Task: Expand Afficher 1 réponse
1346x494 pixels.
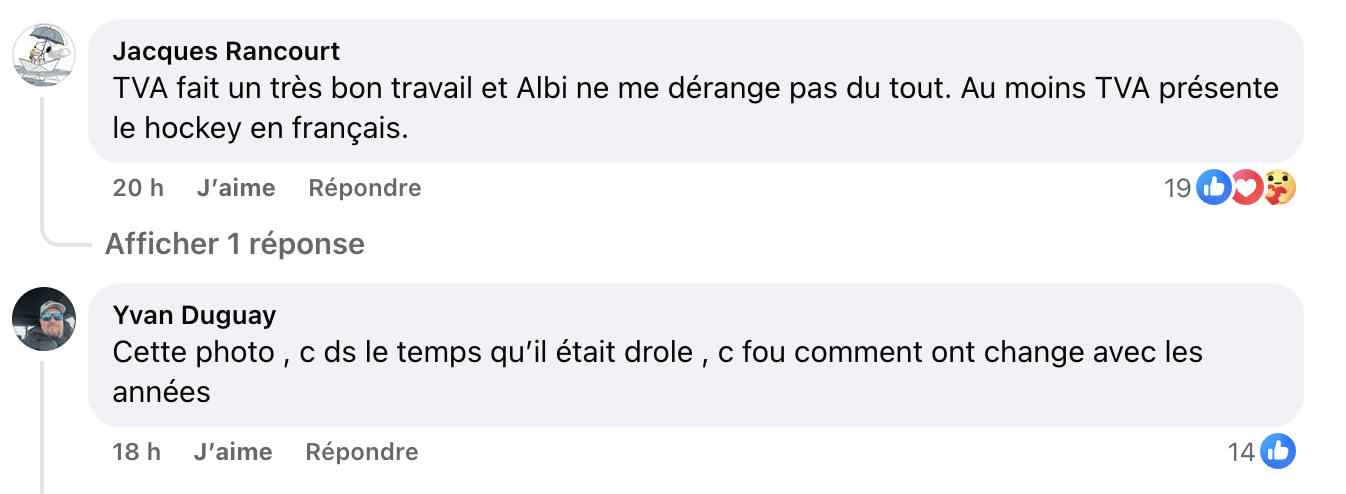Action: pos(234,243)
